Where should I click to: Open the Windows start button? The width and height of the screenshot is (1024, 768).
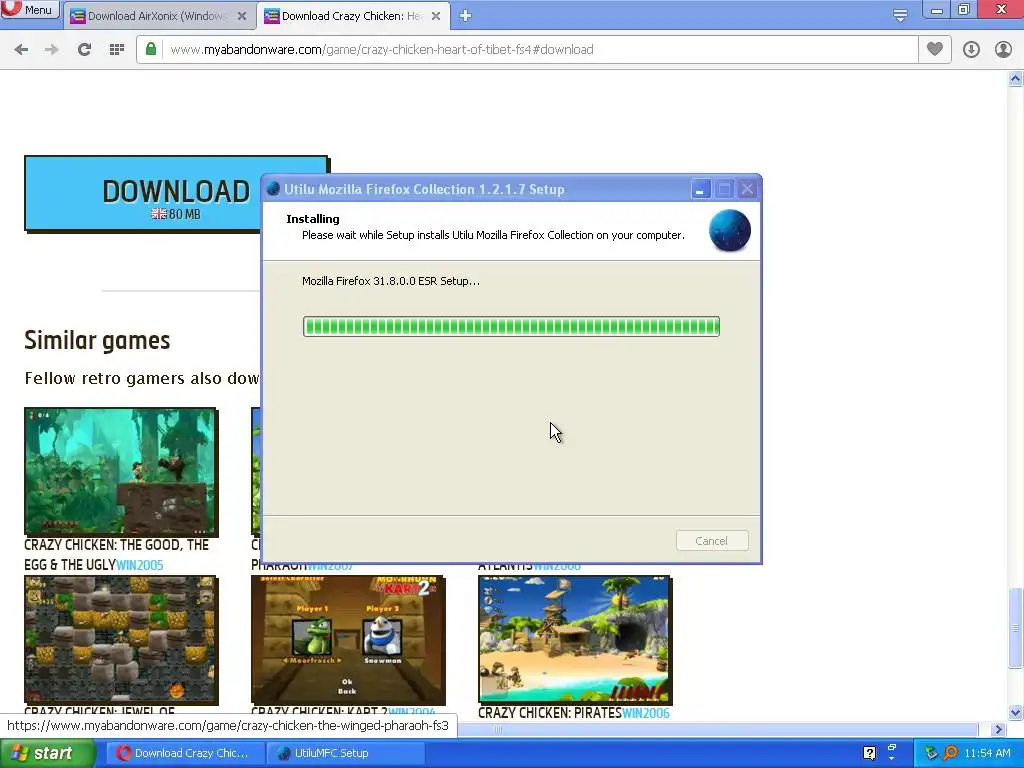(47, 753)
